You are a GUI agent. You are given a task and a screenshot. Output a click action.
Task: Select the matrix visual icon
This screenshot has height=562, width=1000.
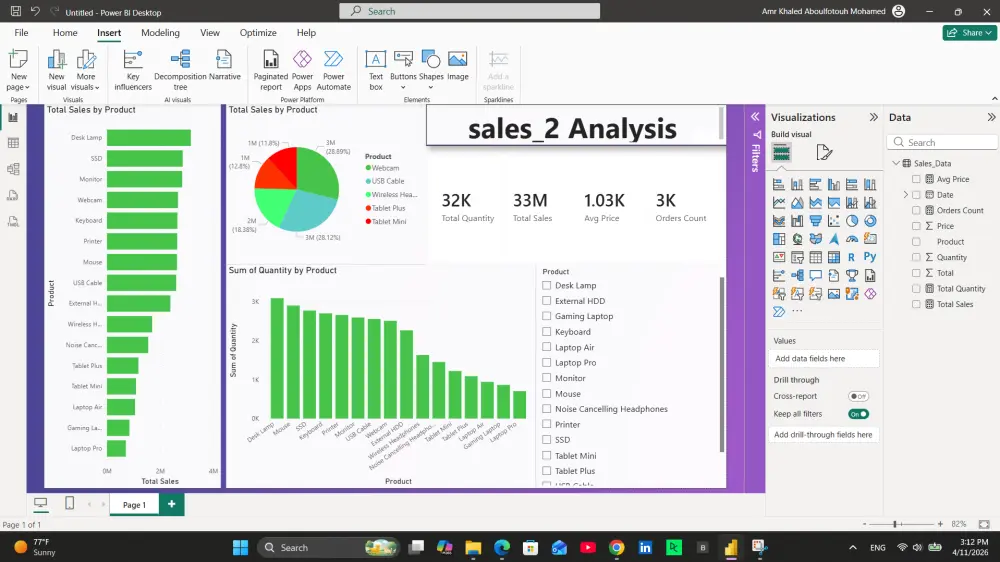[x=834, y=257]
